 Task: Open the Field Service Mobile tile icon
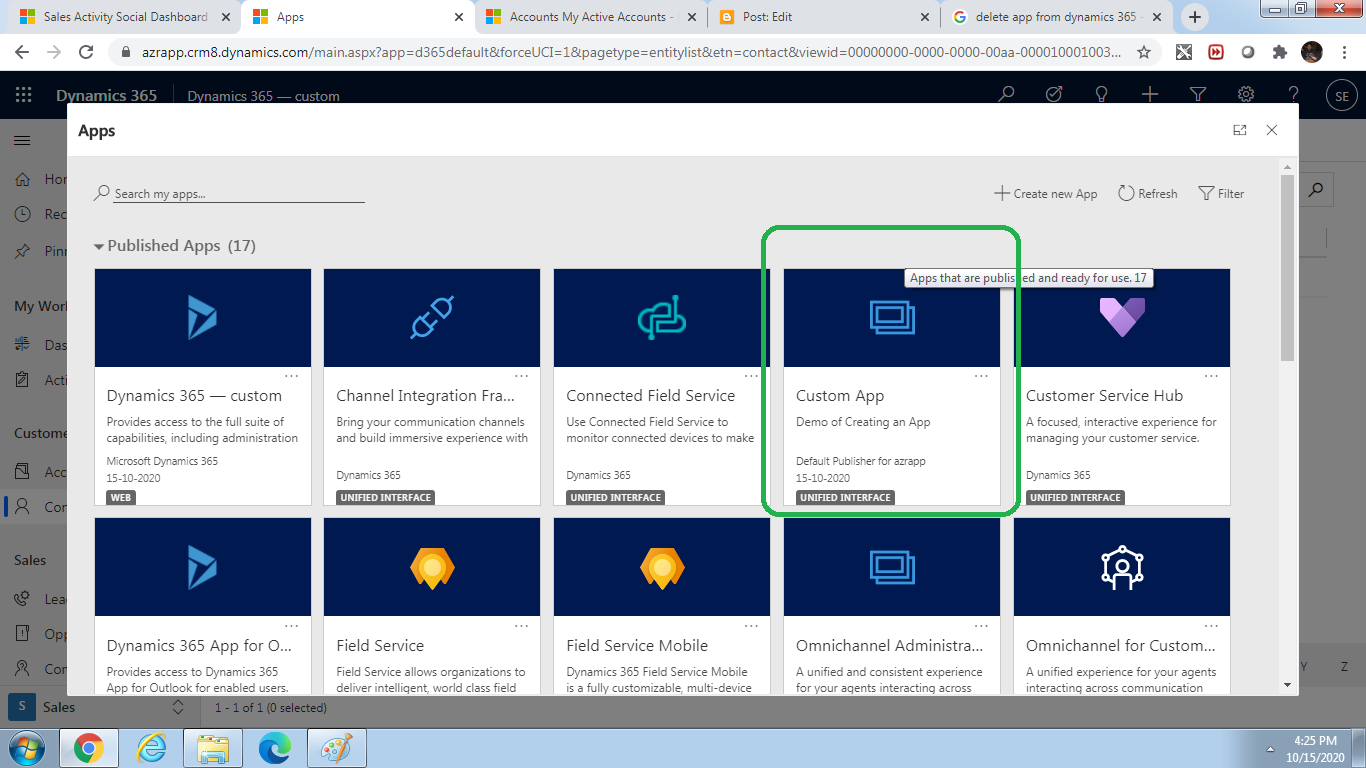[x=662, y=568]
